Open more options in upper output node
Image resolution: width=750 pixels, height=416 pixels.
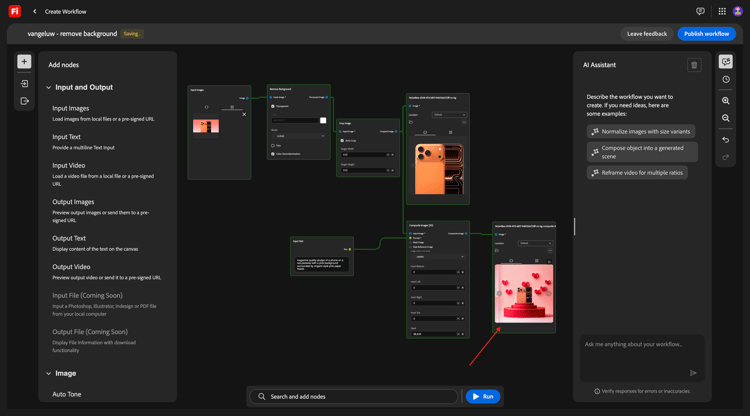[463, 122]
